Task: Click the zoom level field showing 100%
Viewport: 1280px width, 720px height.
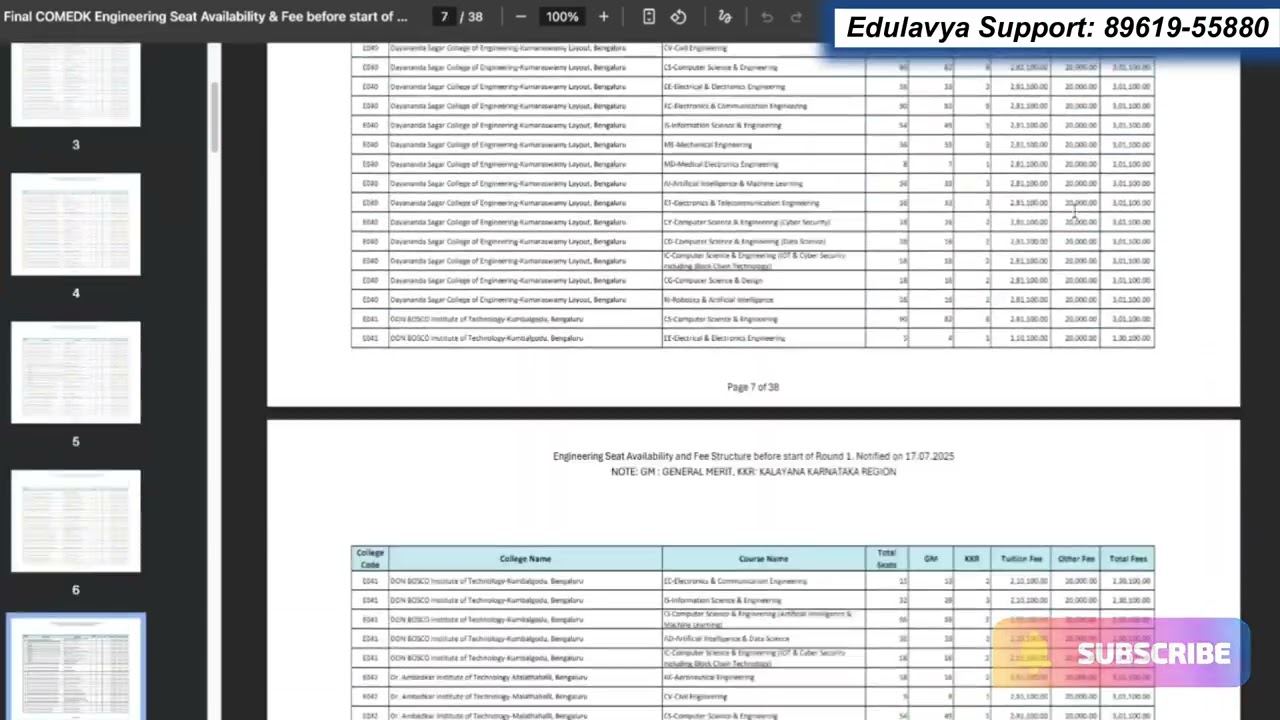Action: [x=562, y=17]
